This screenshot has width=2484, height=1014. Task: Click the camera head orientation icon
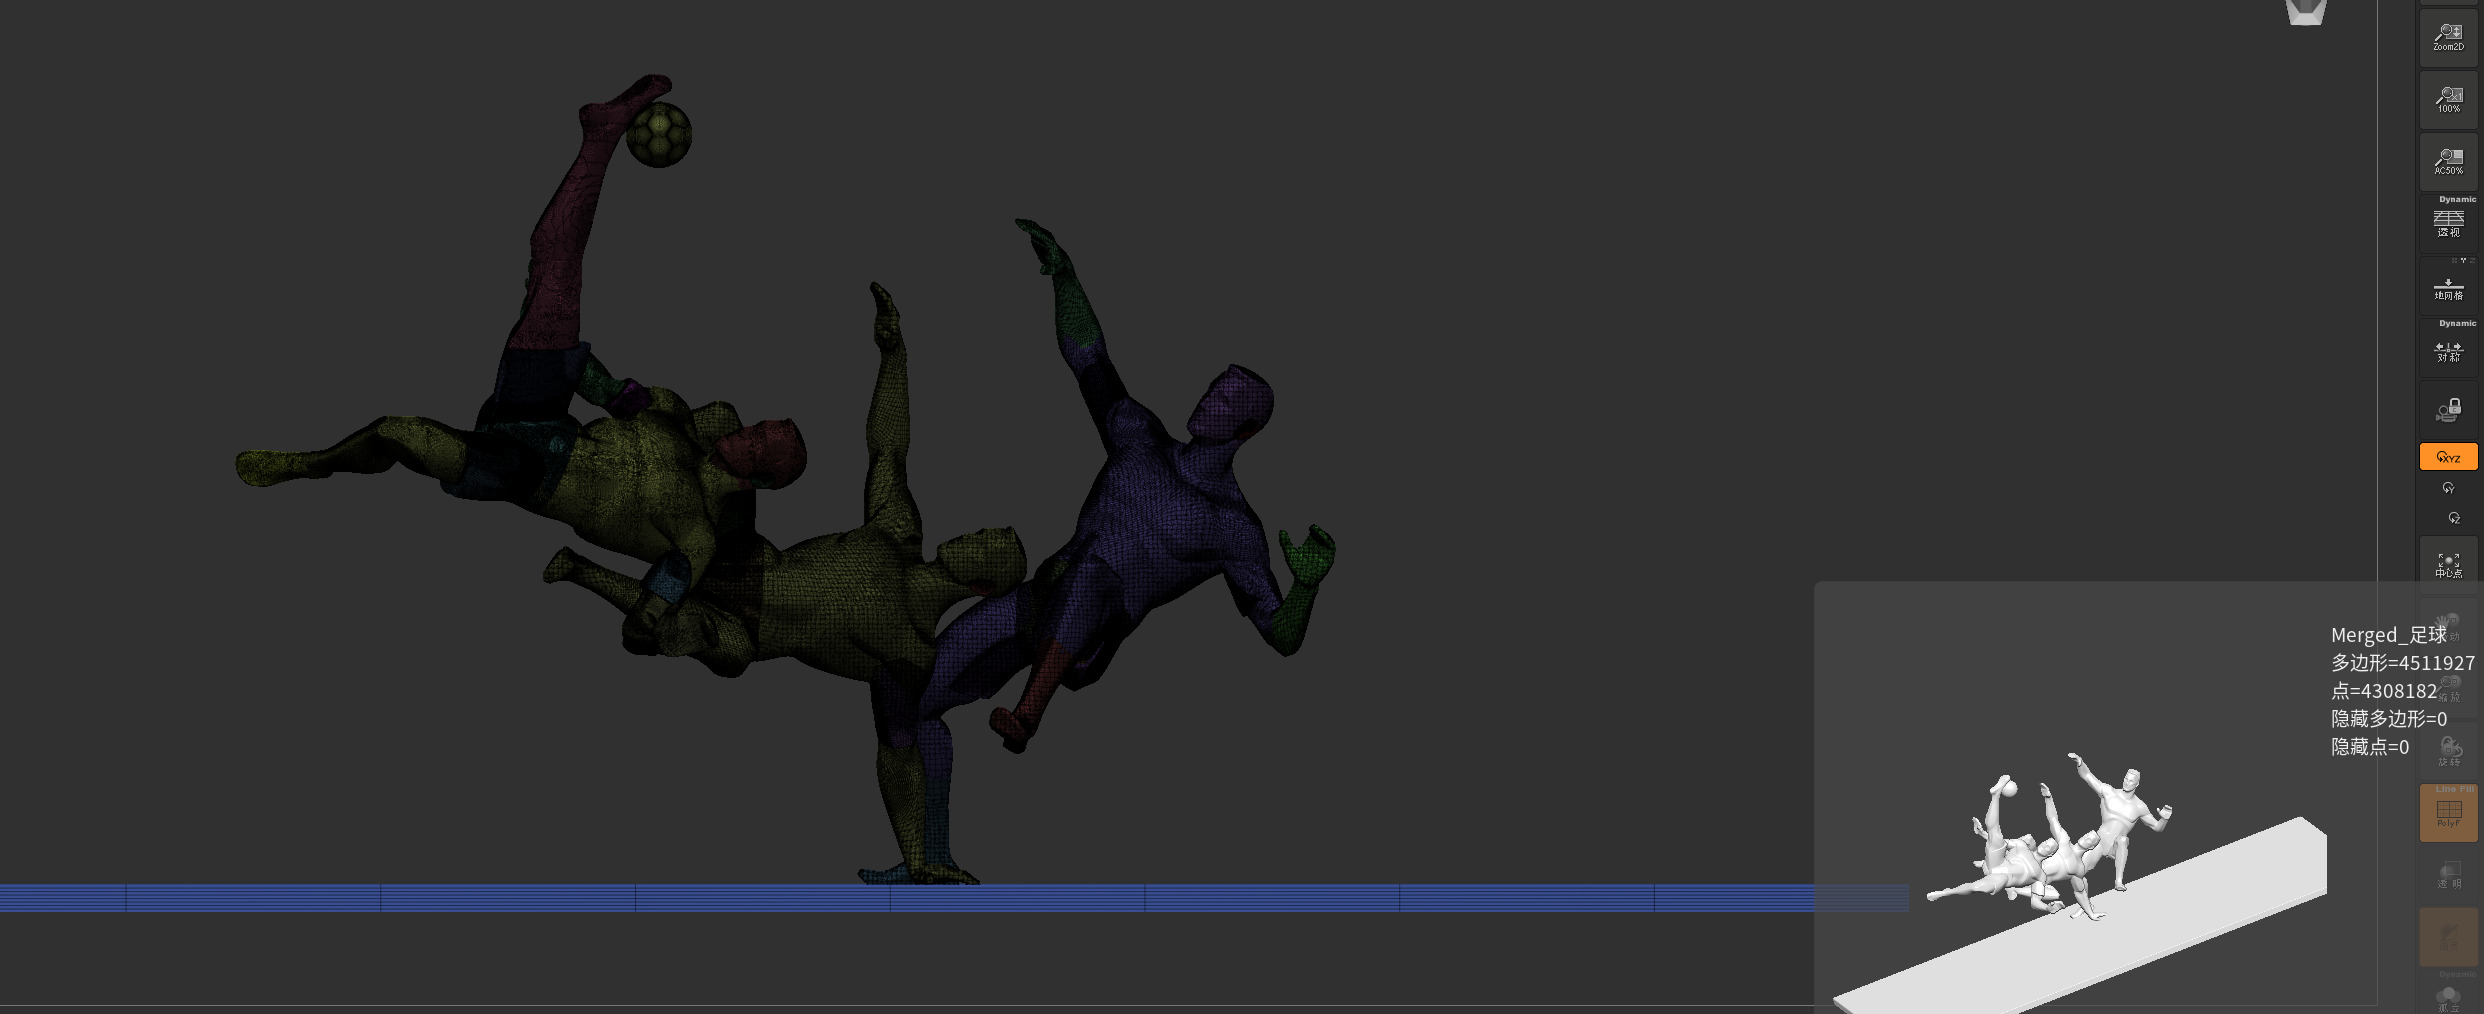pos(2306,12)
